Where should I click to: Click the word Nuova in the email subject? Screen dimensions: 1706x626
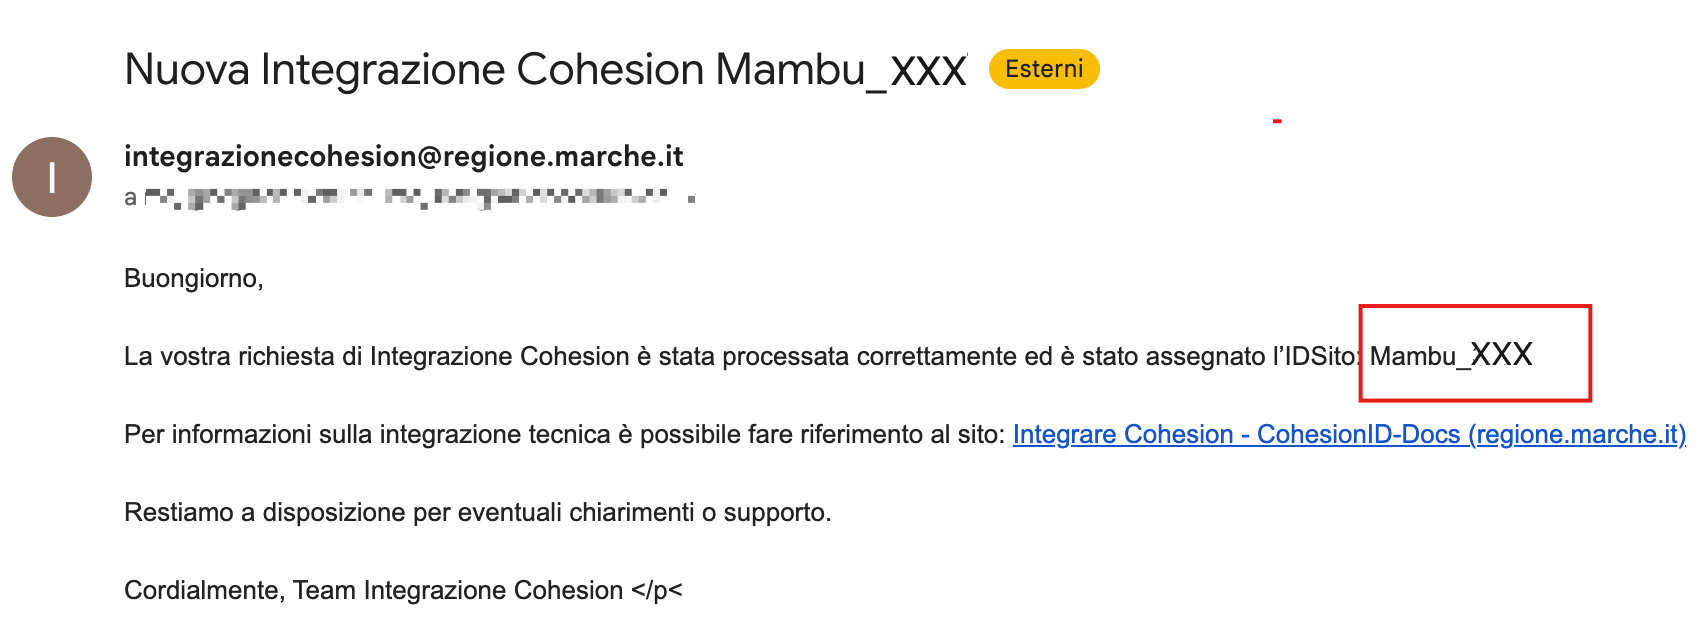pyautogui.click(x=187, y=70)
